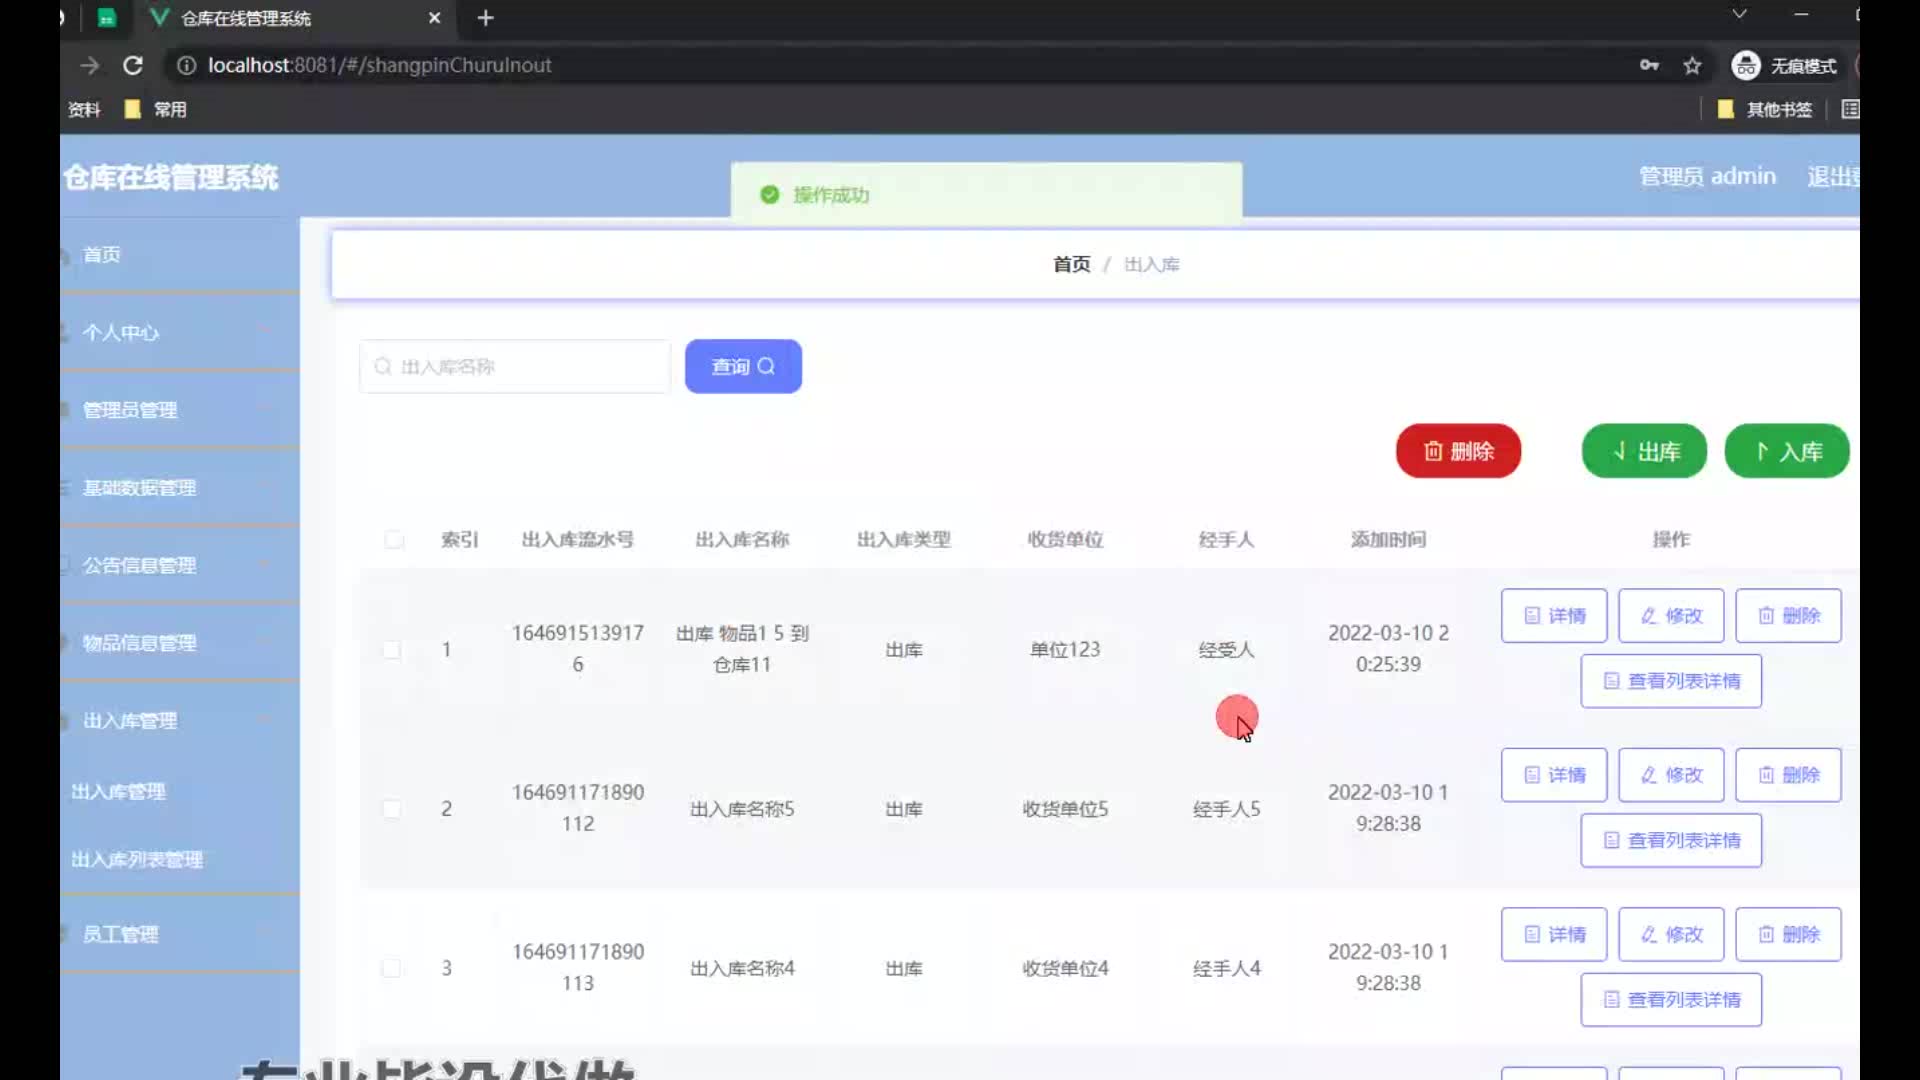Click the 出入库流水号 column header
The image size is (1920, 1080).
pos(578,540)
